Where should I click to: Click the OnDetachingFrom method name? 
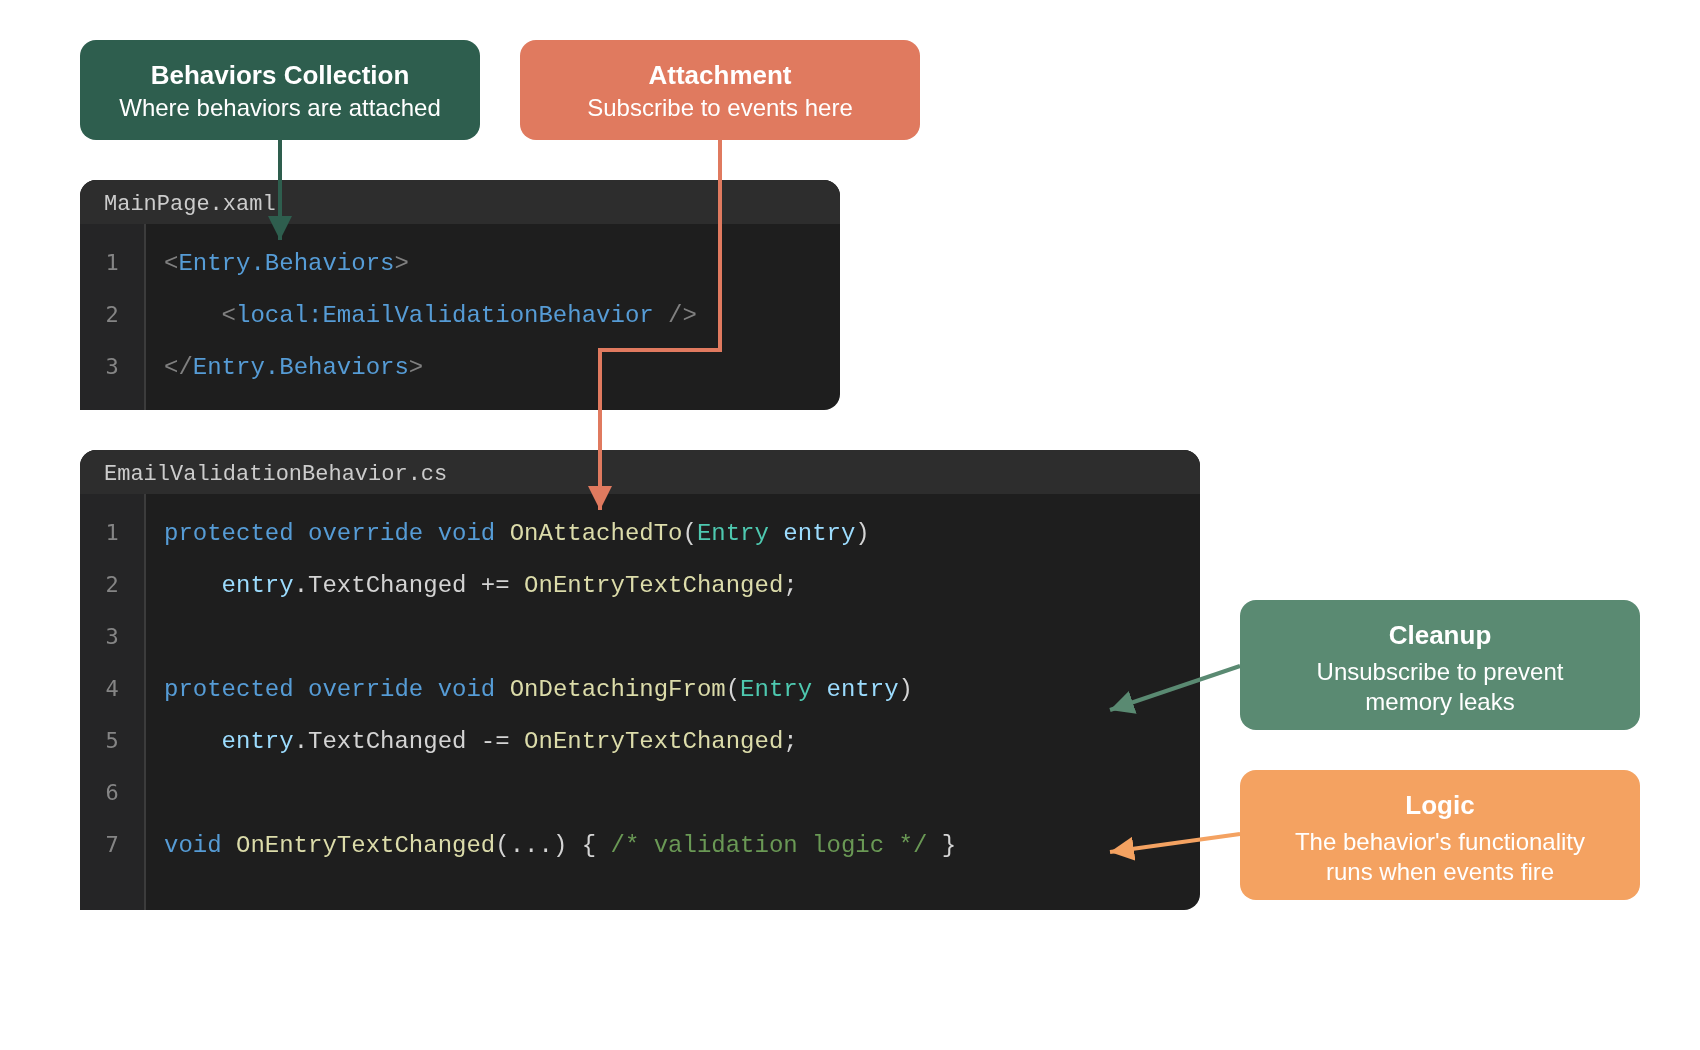pyautogui.click(x=617, y=689)
